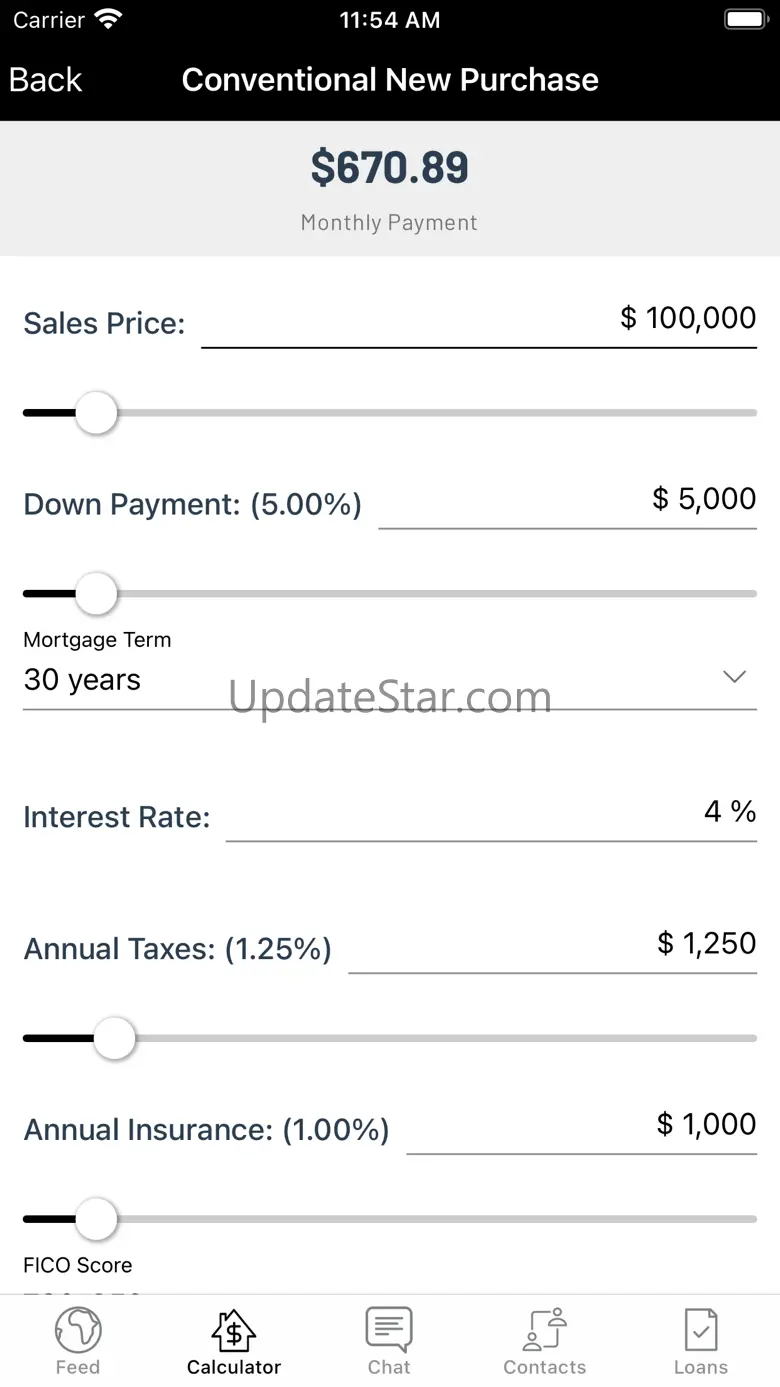780x1387 pixels.
Task: Tap the Calculator house icon
Action: tap(234, 1331)
